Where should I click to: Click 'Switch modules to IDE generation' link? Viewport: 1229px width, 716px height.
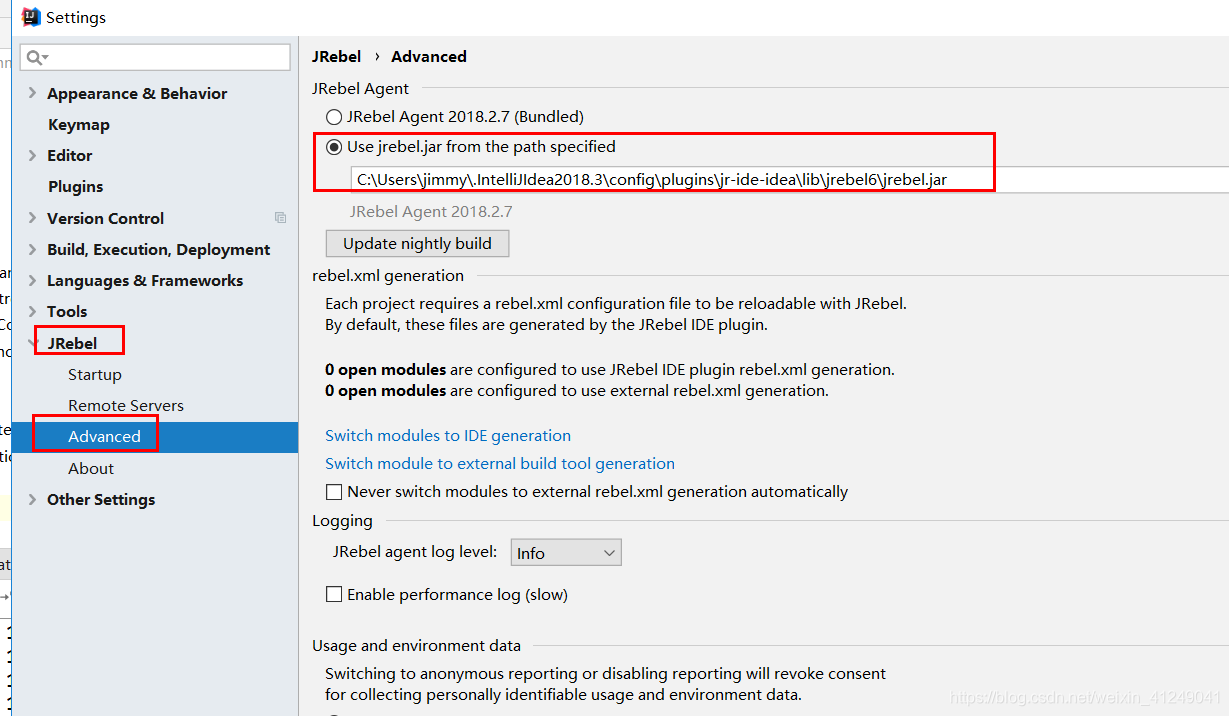click(x=448, y=436)
